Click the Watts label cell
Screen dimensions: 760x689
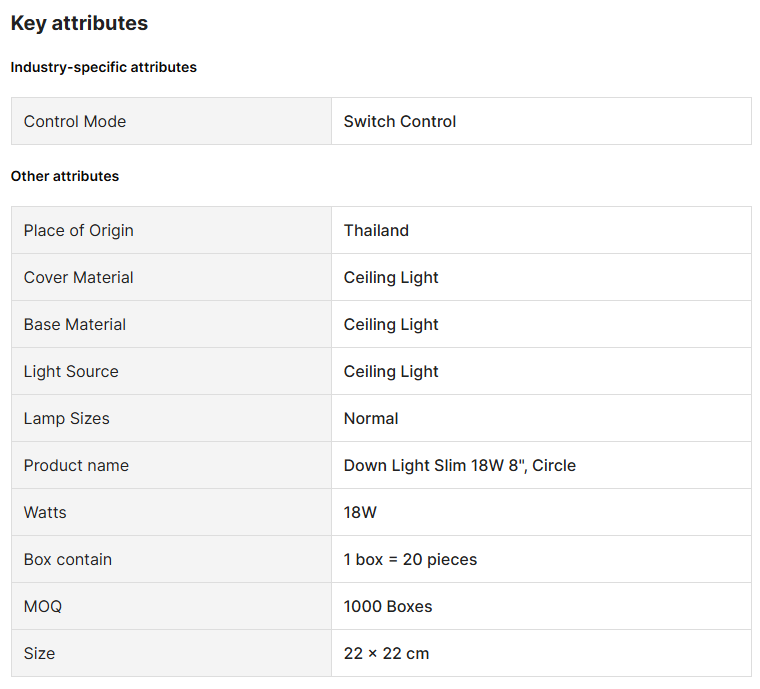(x=45, y=512)
